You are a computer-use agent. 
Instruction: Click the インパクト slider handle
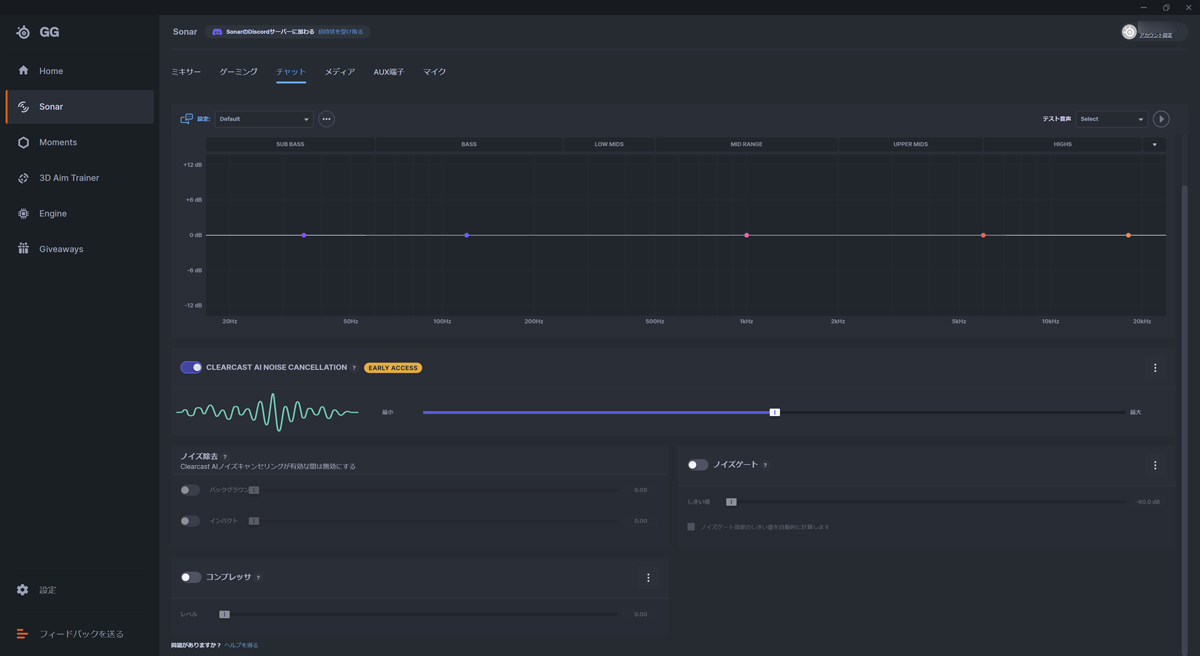pos(254,521)
